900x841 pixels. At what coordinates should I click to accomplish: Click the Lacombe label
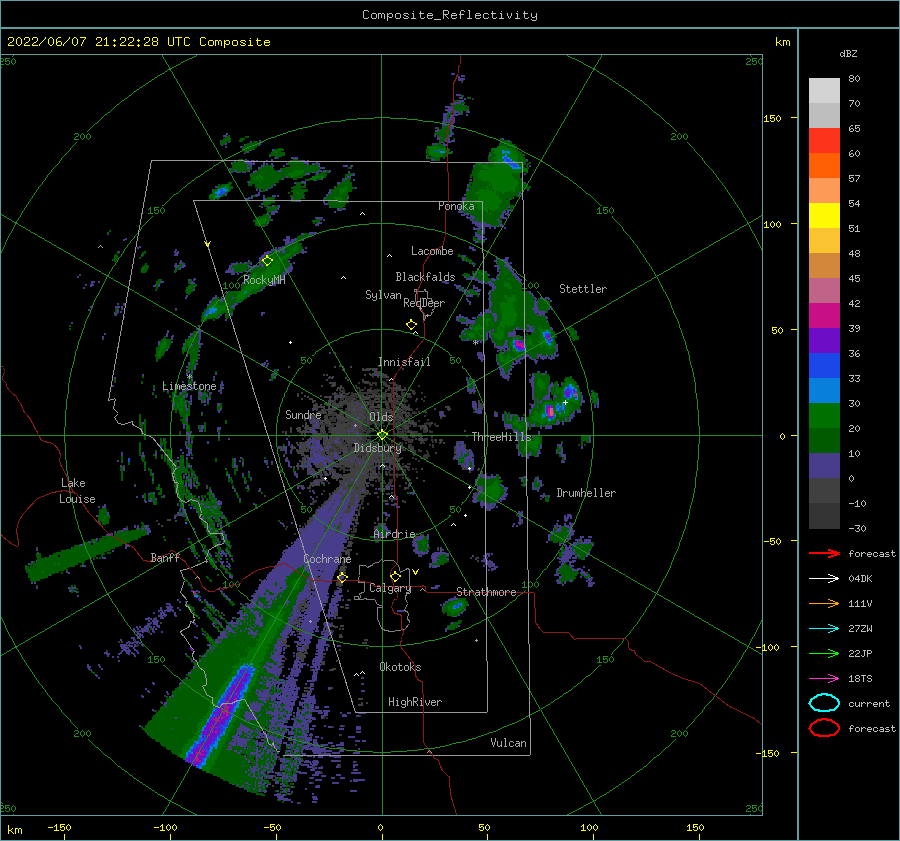tap(432, 251)
